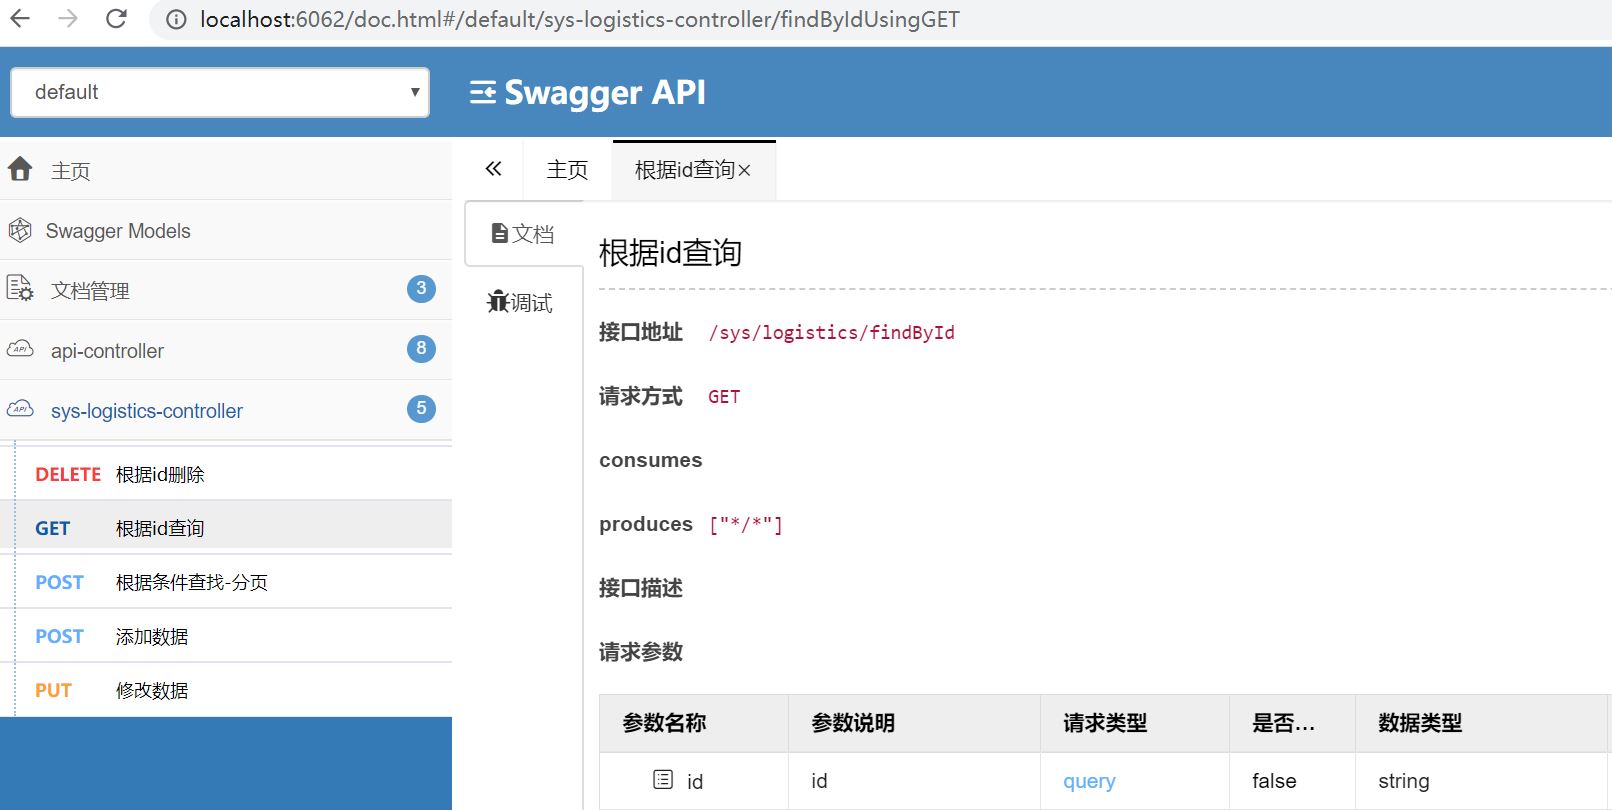The height and width of the screenshot is (810, 1612).
Task: Toggle the menu icon beside Swagger API
Action: click(483, 93)
